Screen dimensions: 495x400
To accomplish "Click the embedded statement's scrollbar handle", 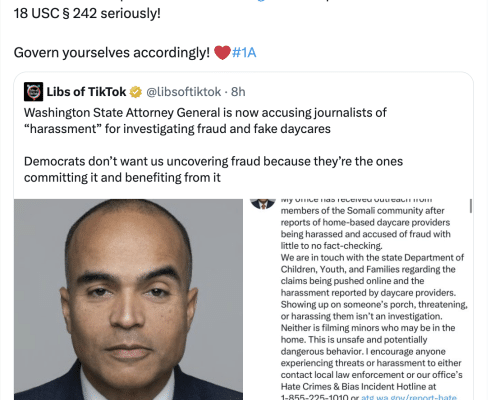I will point(471,206).
